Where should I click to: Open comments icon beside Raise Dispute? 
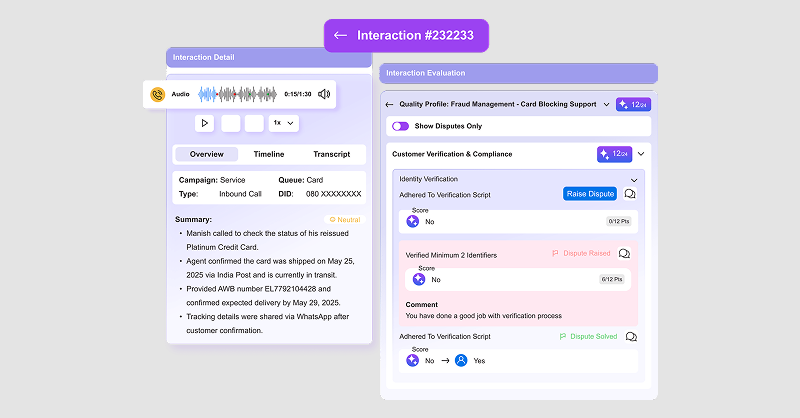point(629,194)
